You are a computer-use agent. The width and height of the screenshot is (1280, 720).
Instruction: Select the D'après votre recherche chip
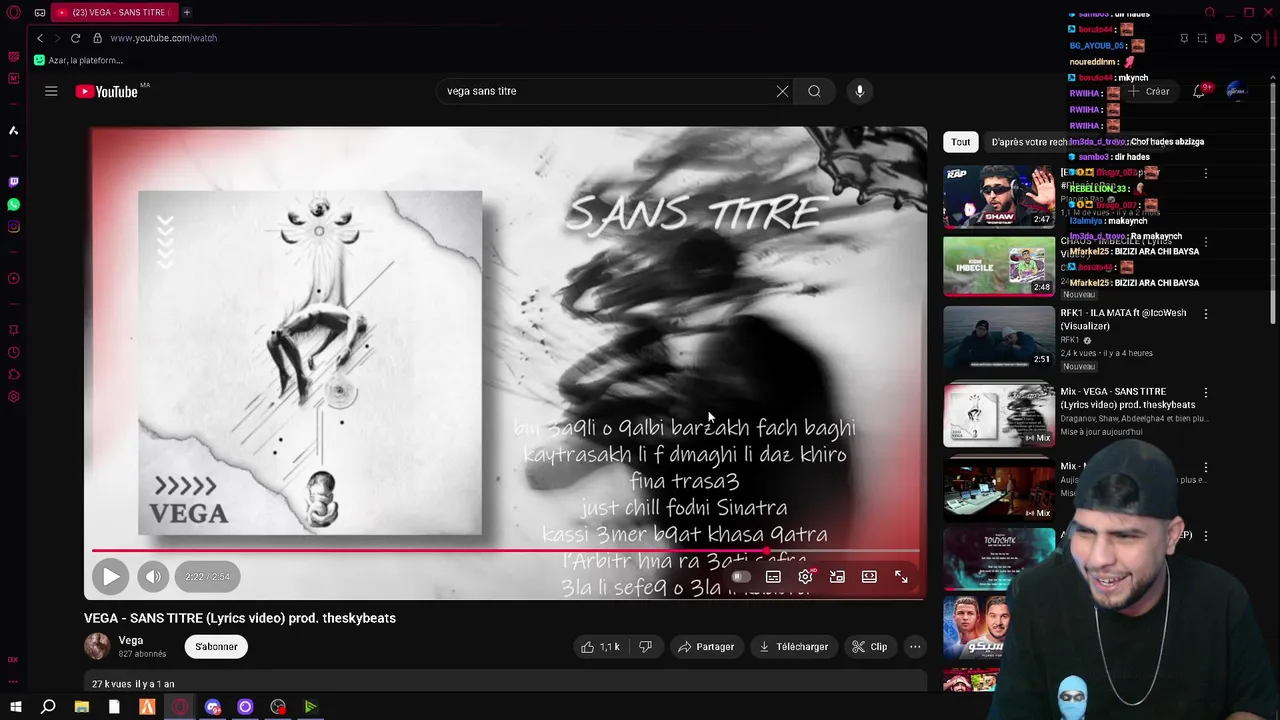1030,142
